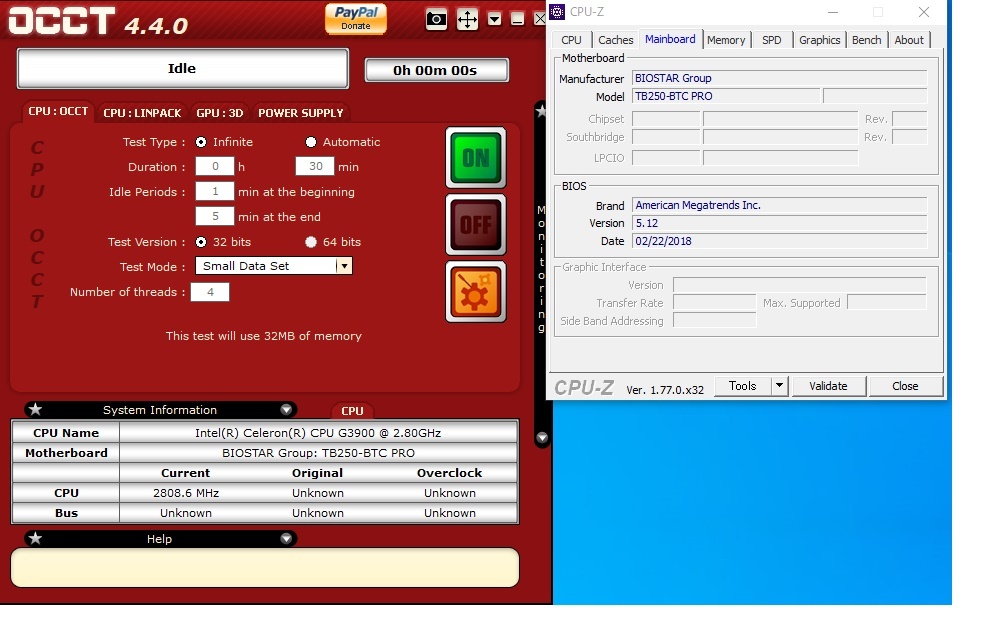
Task: Open the SPD tab in CPU-Z
Action: 771,40
